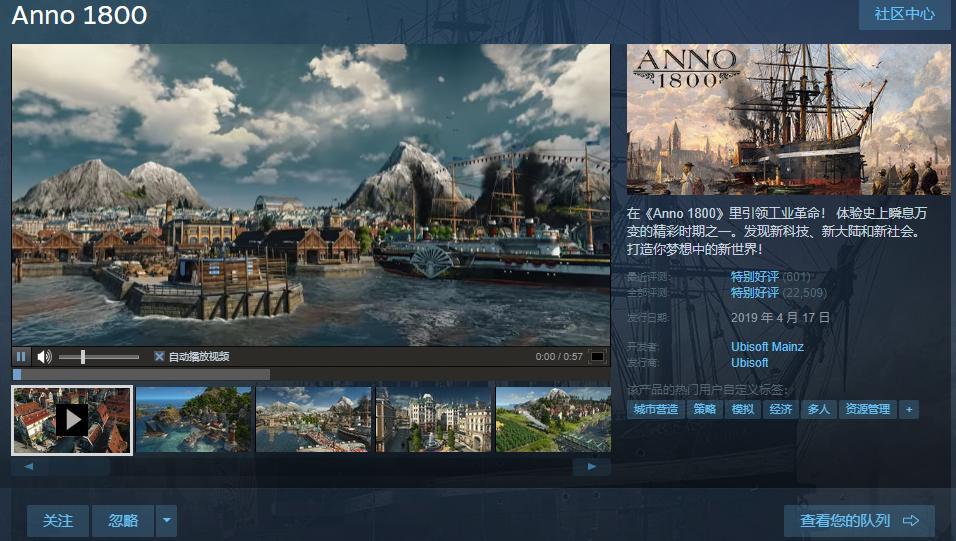Select the third screenshot thumbnail of the port city

(313, 420)
